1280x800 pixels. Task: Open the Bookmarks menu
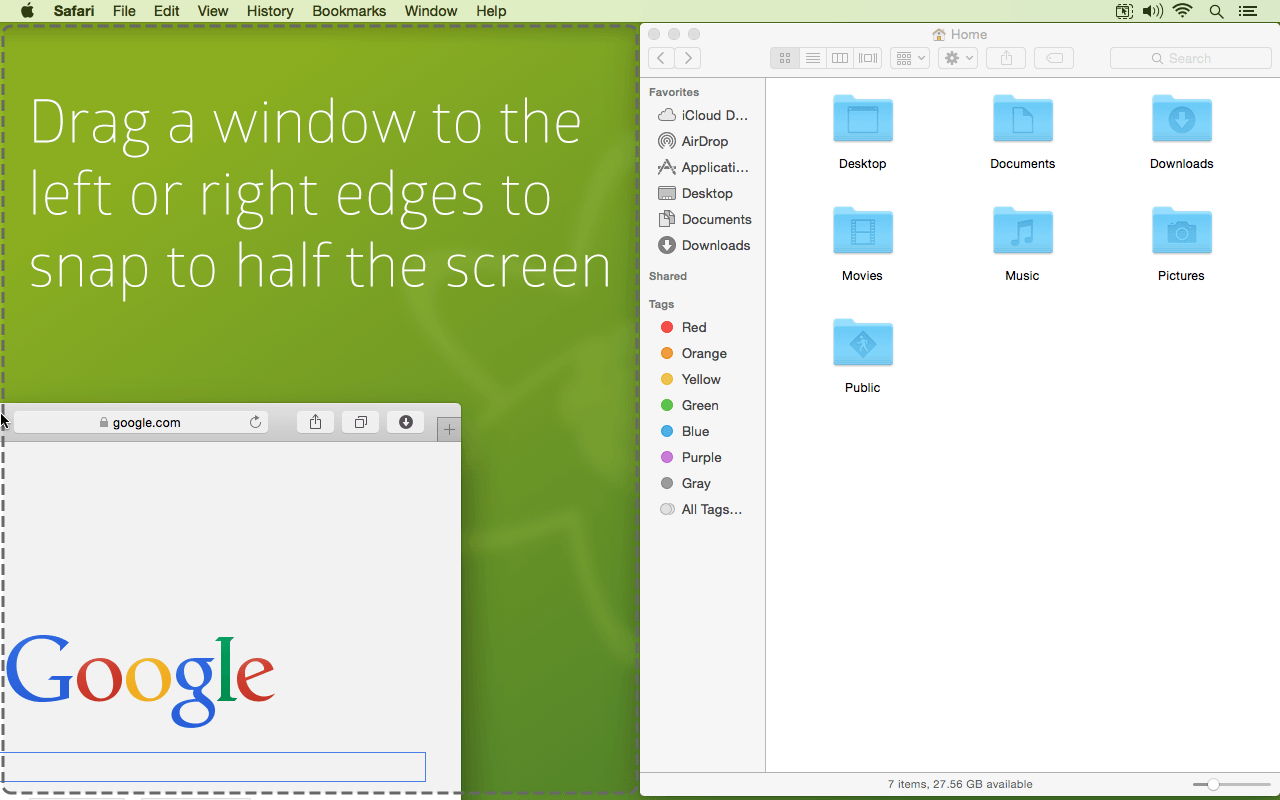tap(349, 11)
